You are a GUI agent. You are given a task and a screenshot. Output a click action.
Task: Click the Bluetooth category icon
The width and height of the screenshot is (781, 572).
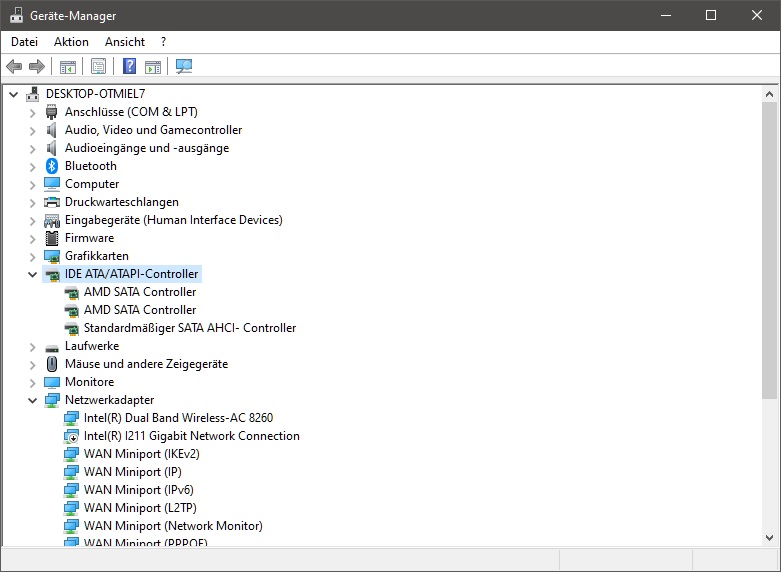point(52,166)
